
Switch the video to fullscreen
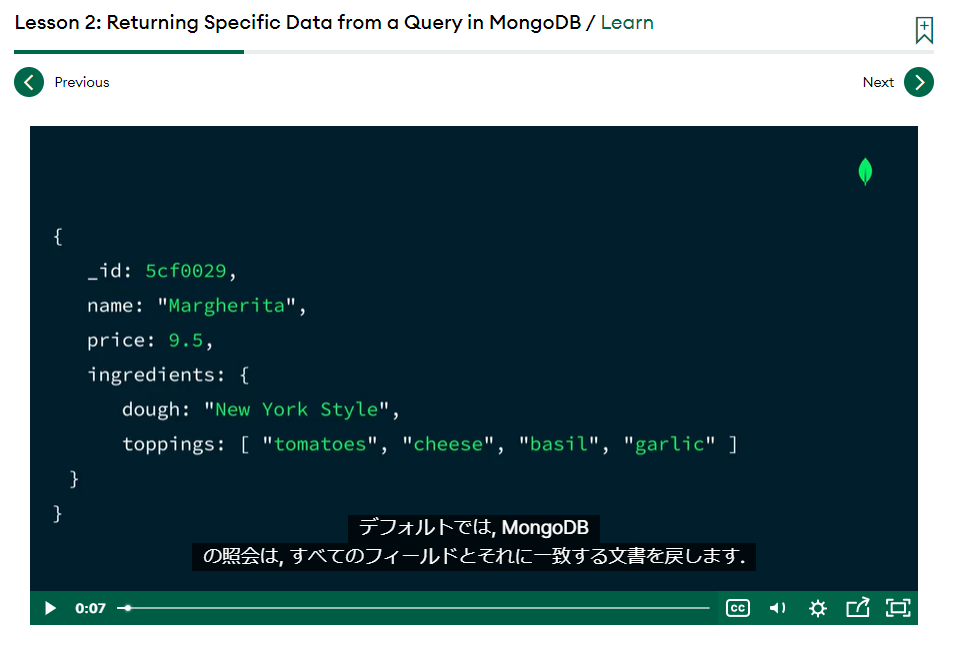[x=898, y=608]
